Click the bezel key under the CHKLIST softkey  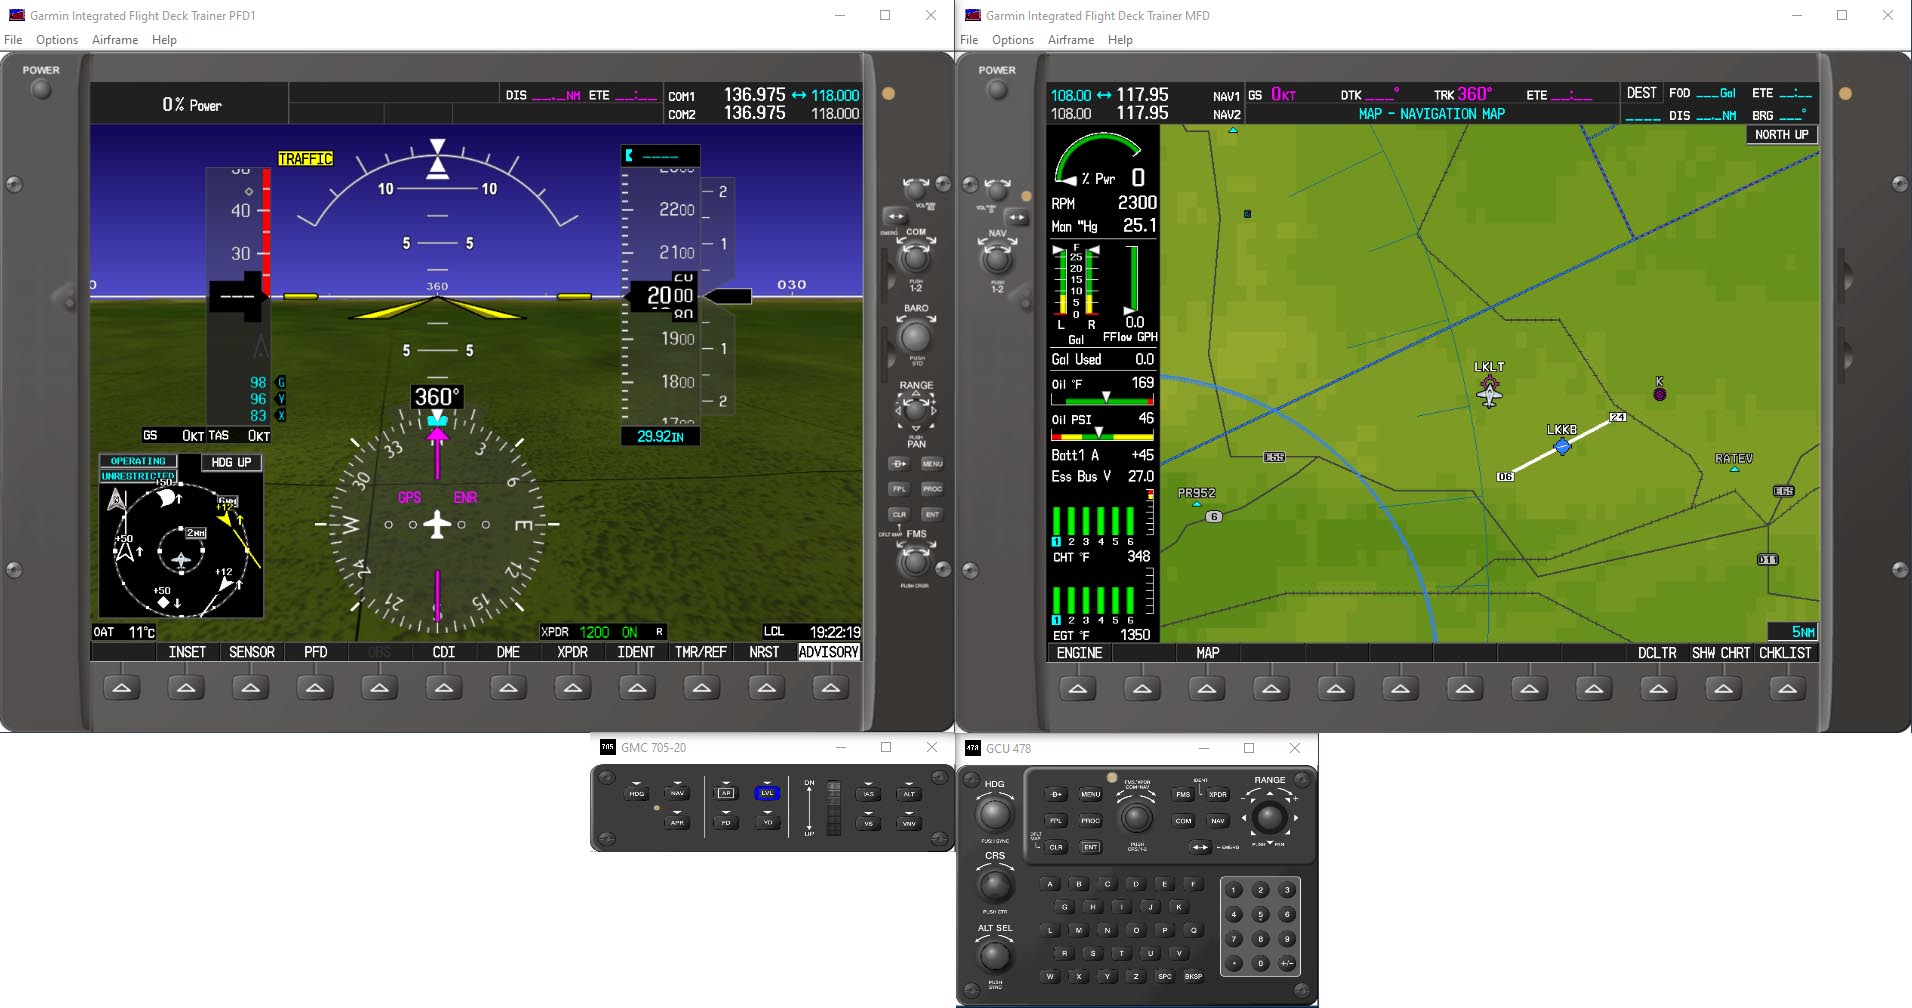tap(1787, 689)
